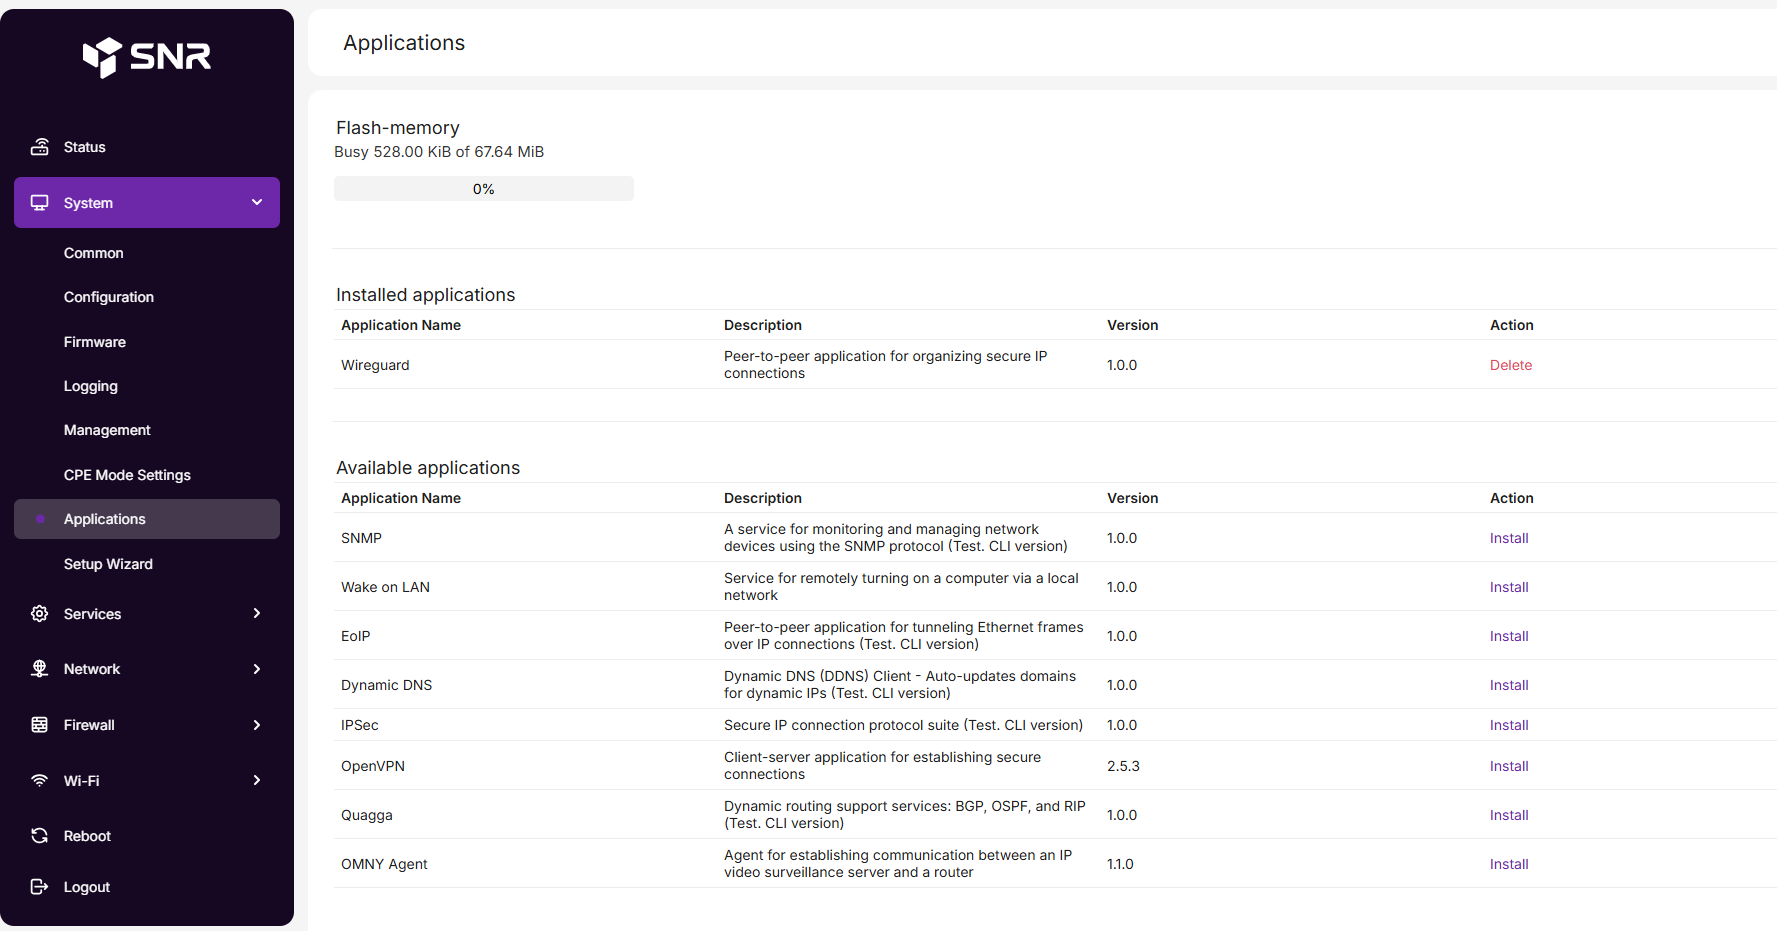Expand the Wi-Fi submenu arrow

(x=257, y=781)
